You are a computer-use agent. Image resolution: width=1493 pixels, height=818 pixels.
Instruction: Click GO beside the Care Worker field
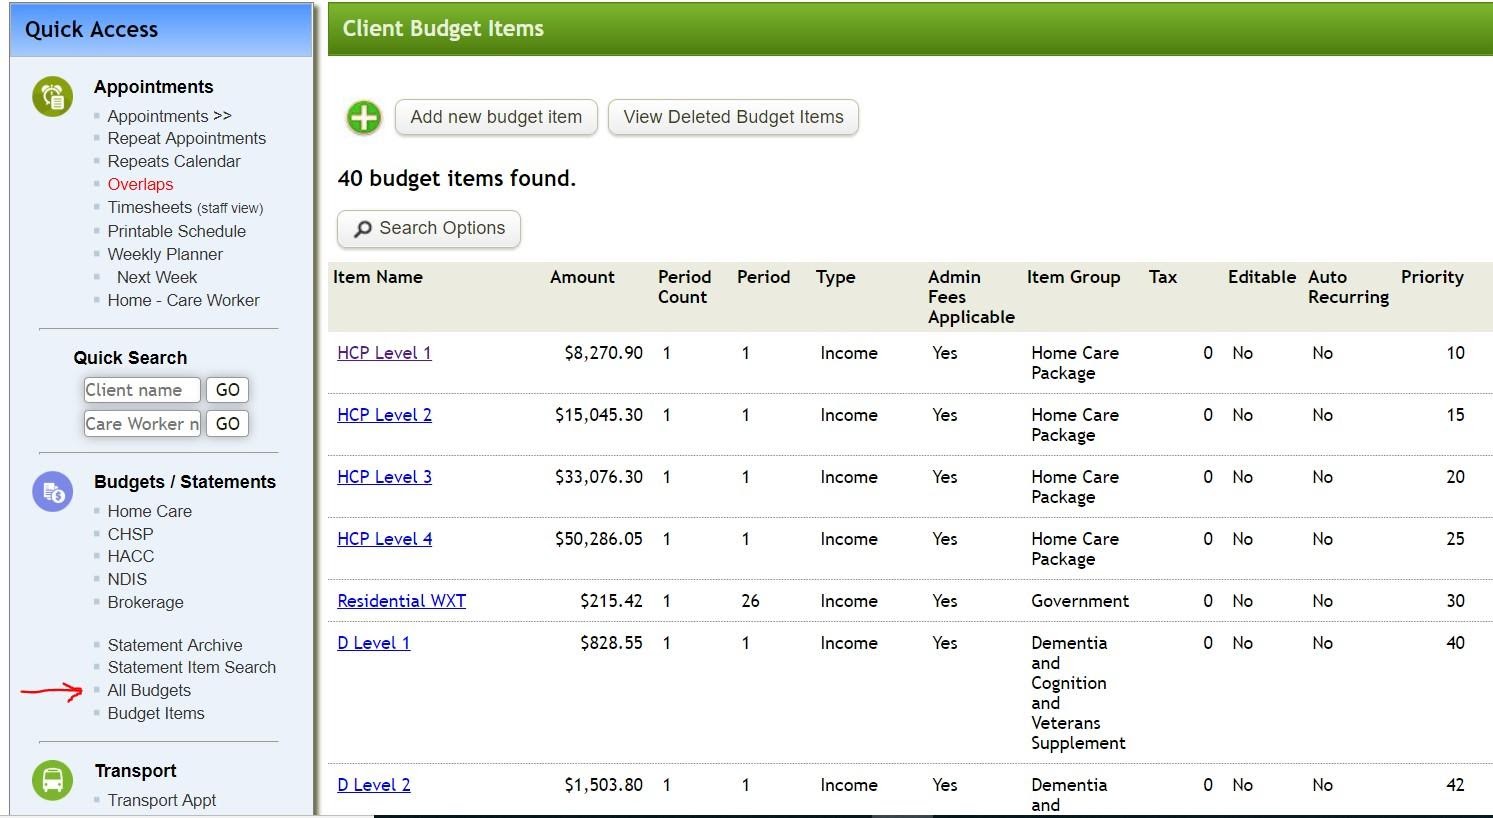227,423
